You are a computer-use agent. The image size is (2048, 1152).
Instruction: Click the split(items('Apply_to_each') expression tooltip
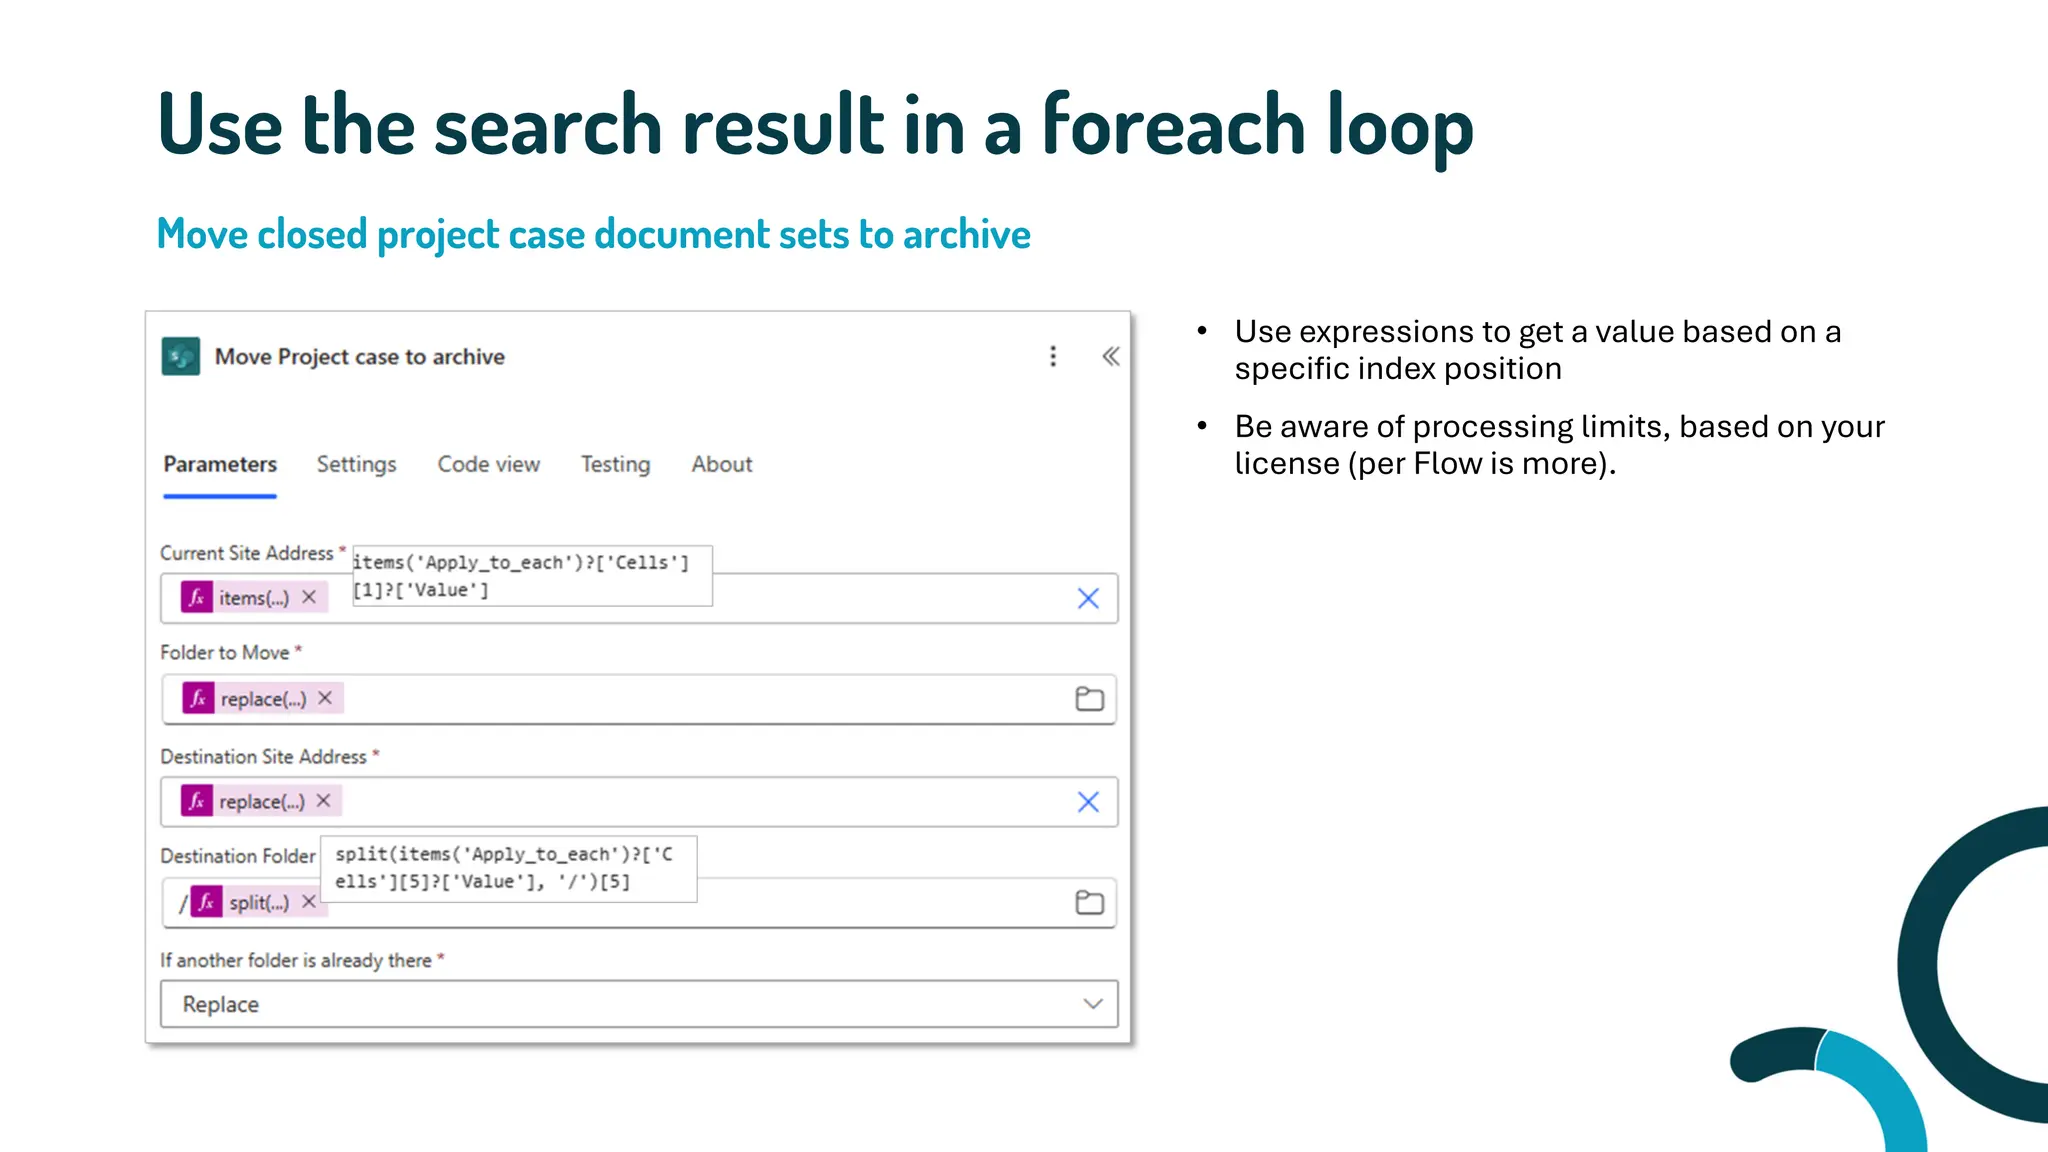coord(508,868)
